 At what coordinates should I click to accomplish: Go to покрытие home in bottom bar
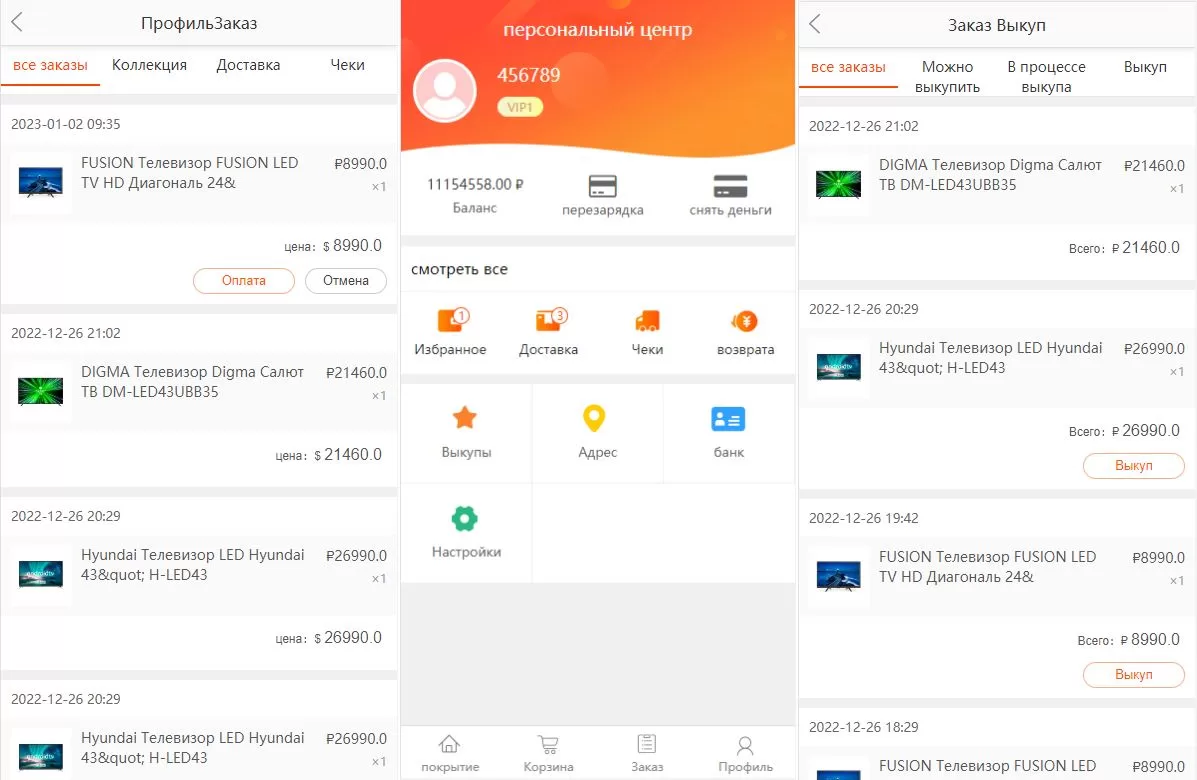(x=450, y=753)
